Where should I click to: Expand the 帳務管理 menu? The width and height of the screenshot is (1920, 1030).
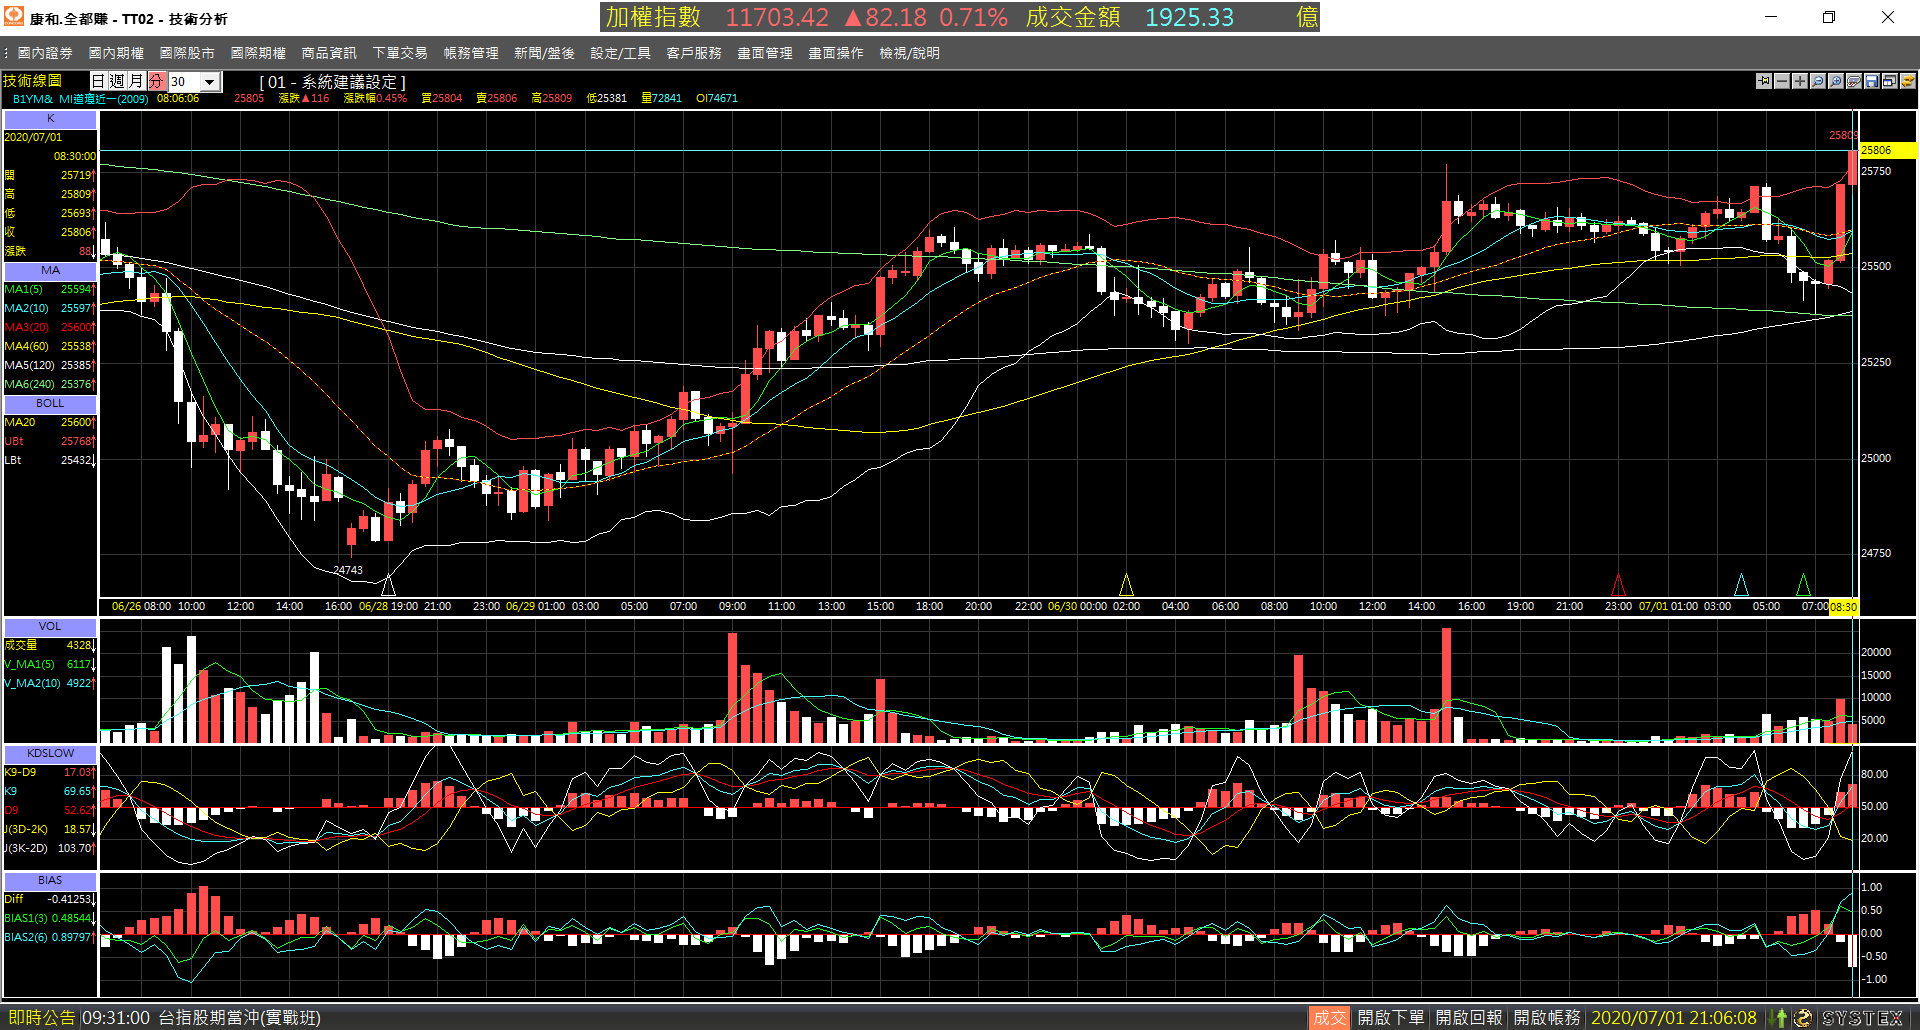[471, 53]
